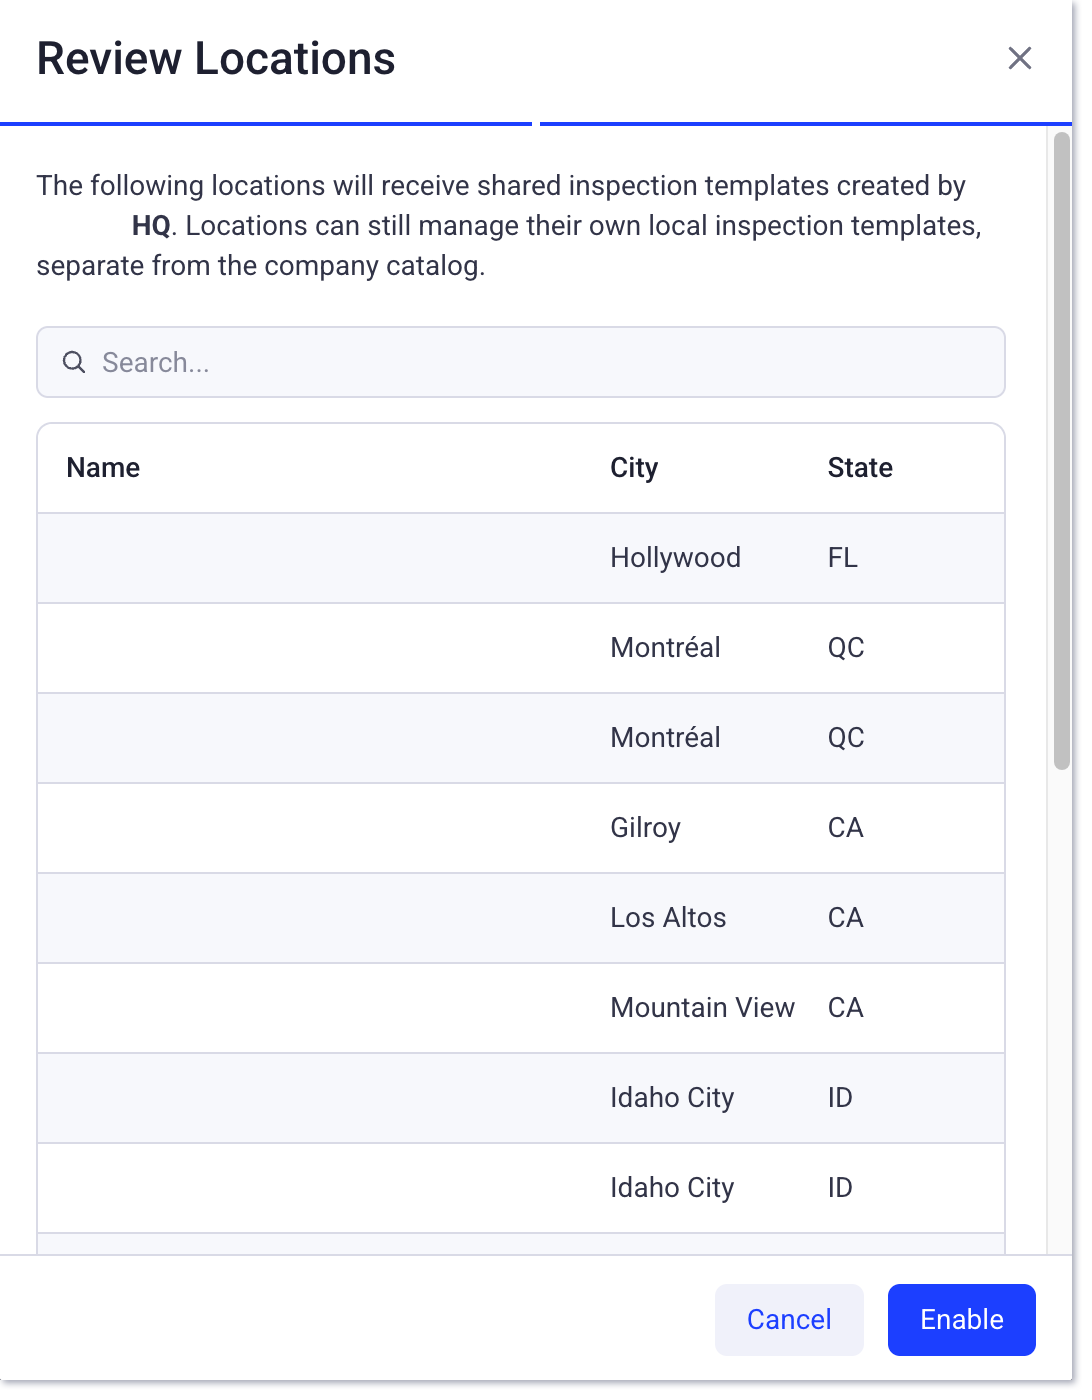The width and height of the screenshot is (1092, 1400).
Task: Click the dialog's vertical scrollbar thumb
Action: (x=1062, y=451)
